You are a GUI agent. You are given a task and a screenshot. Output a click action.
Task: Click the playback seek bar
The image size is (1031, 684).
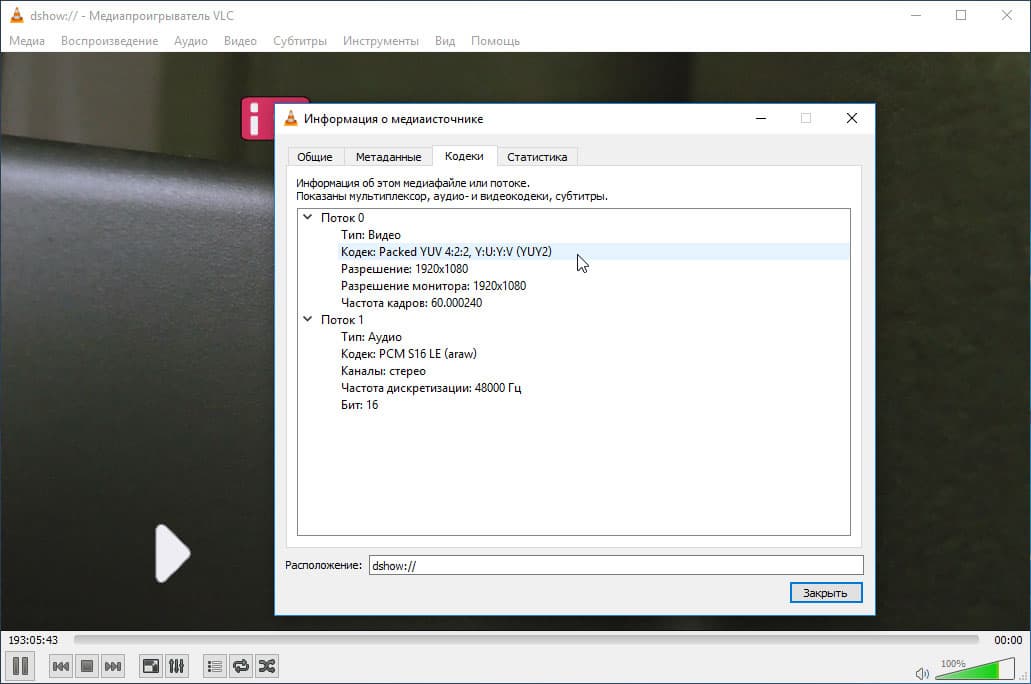526,639
